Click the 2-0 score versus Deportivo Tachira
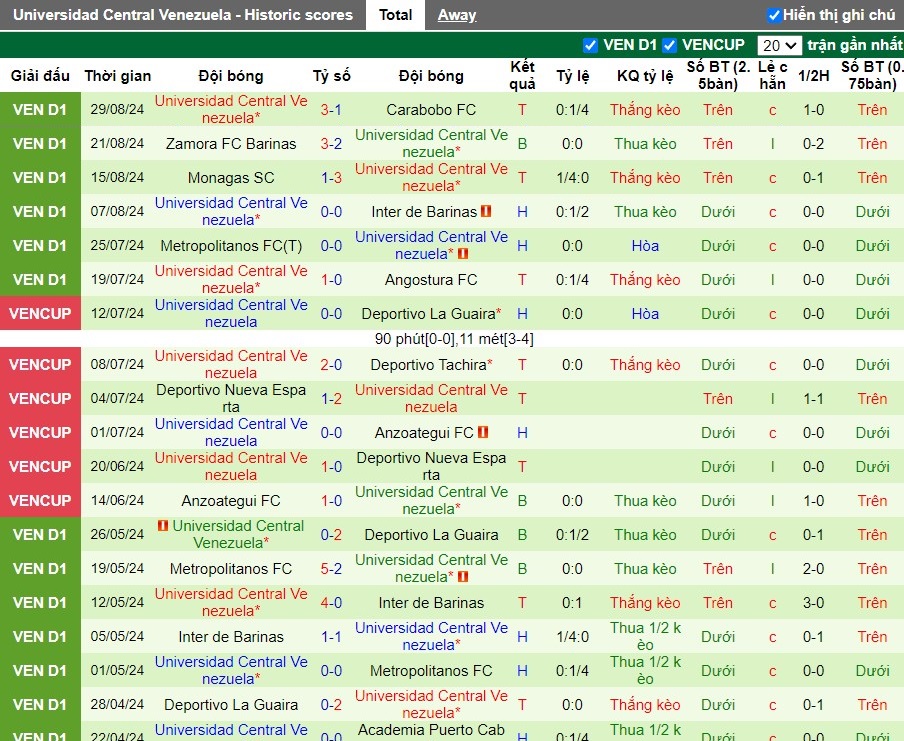Viewport: 904px width, 741px height. 331,364
